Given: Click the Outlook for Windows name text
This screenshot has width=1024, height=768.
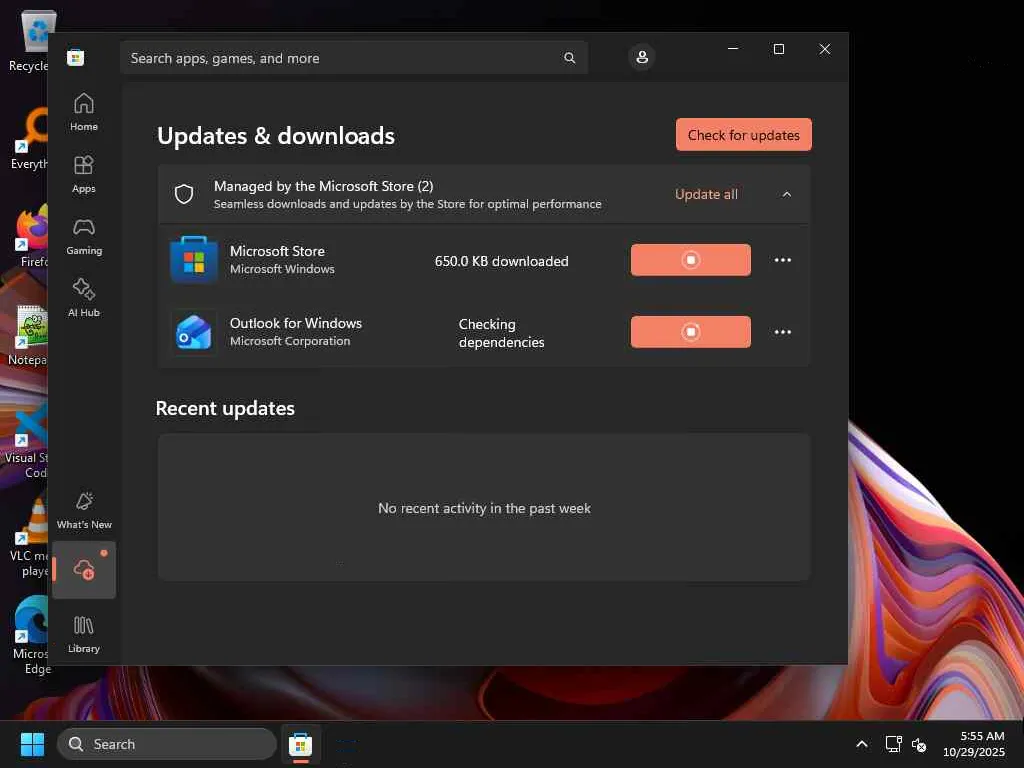Looking at the screenshot, I should (x=296, y=323).
